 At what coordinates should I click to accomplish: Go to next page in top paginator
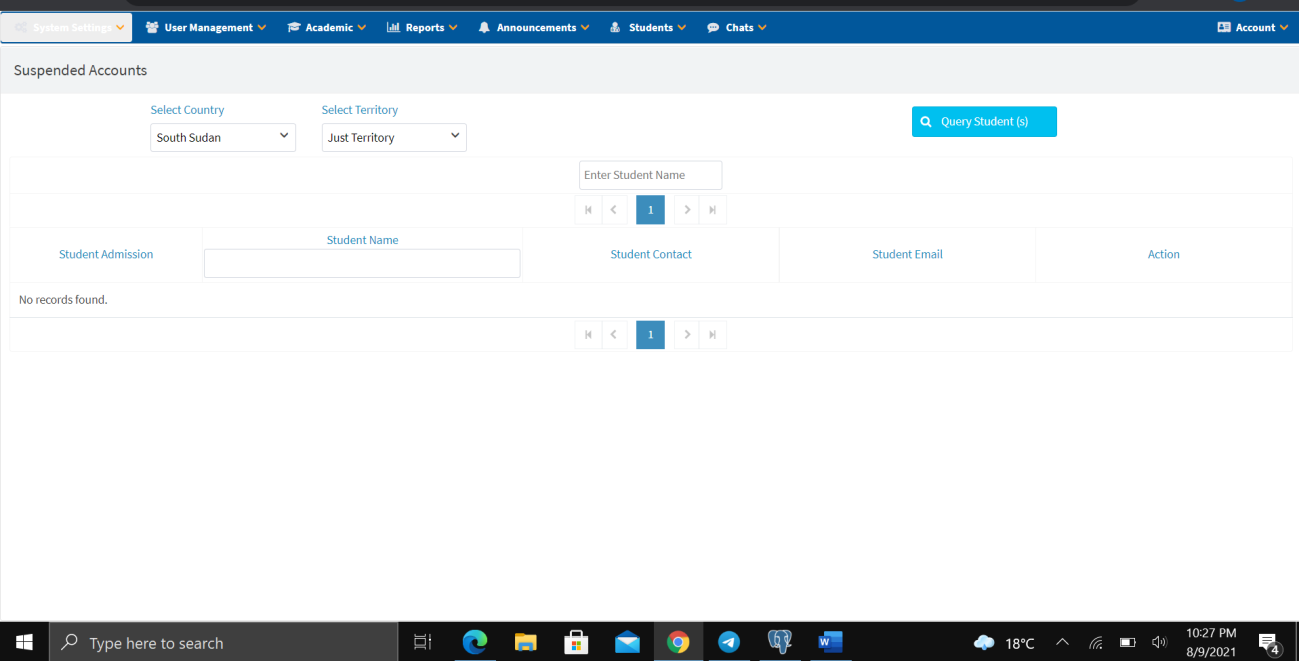[687, 210]
